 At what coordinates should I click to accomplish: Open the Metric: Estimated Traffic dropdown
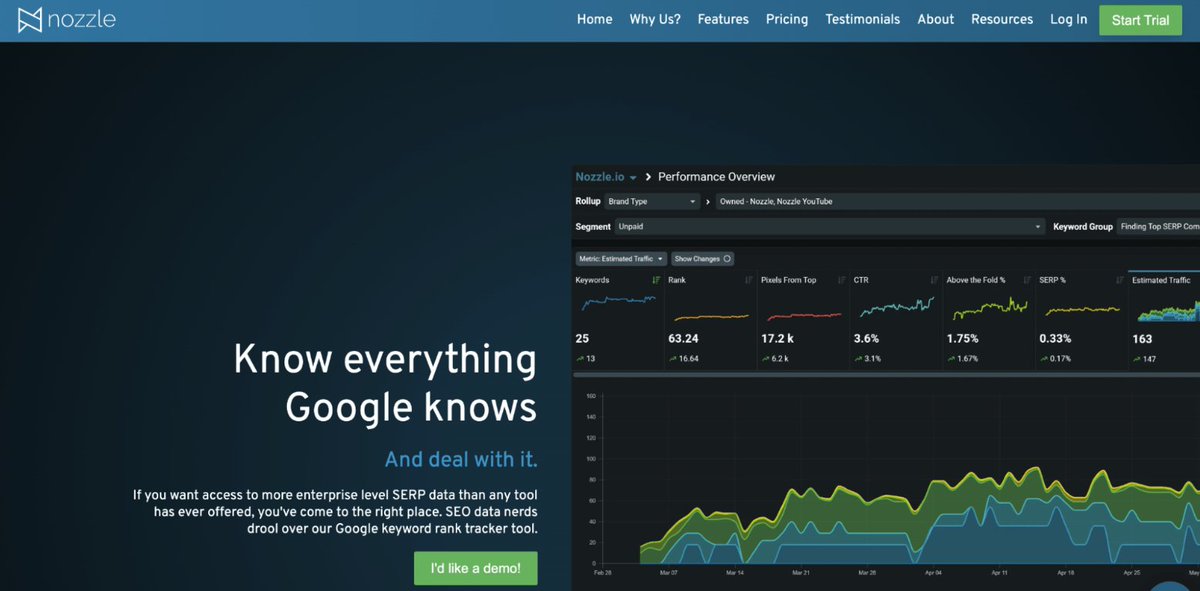(x=621, y=259)
